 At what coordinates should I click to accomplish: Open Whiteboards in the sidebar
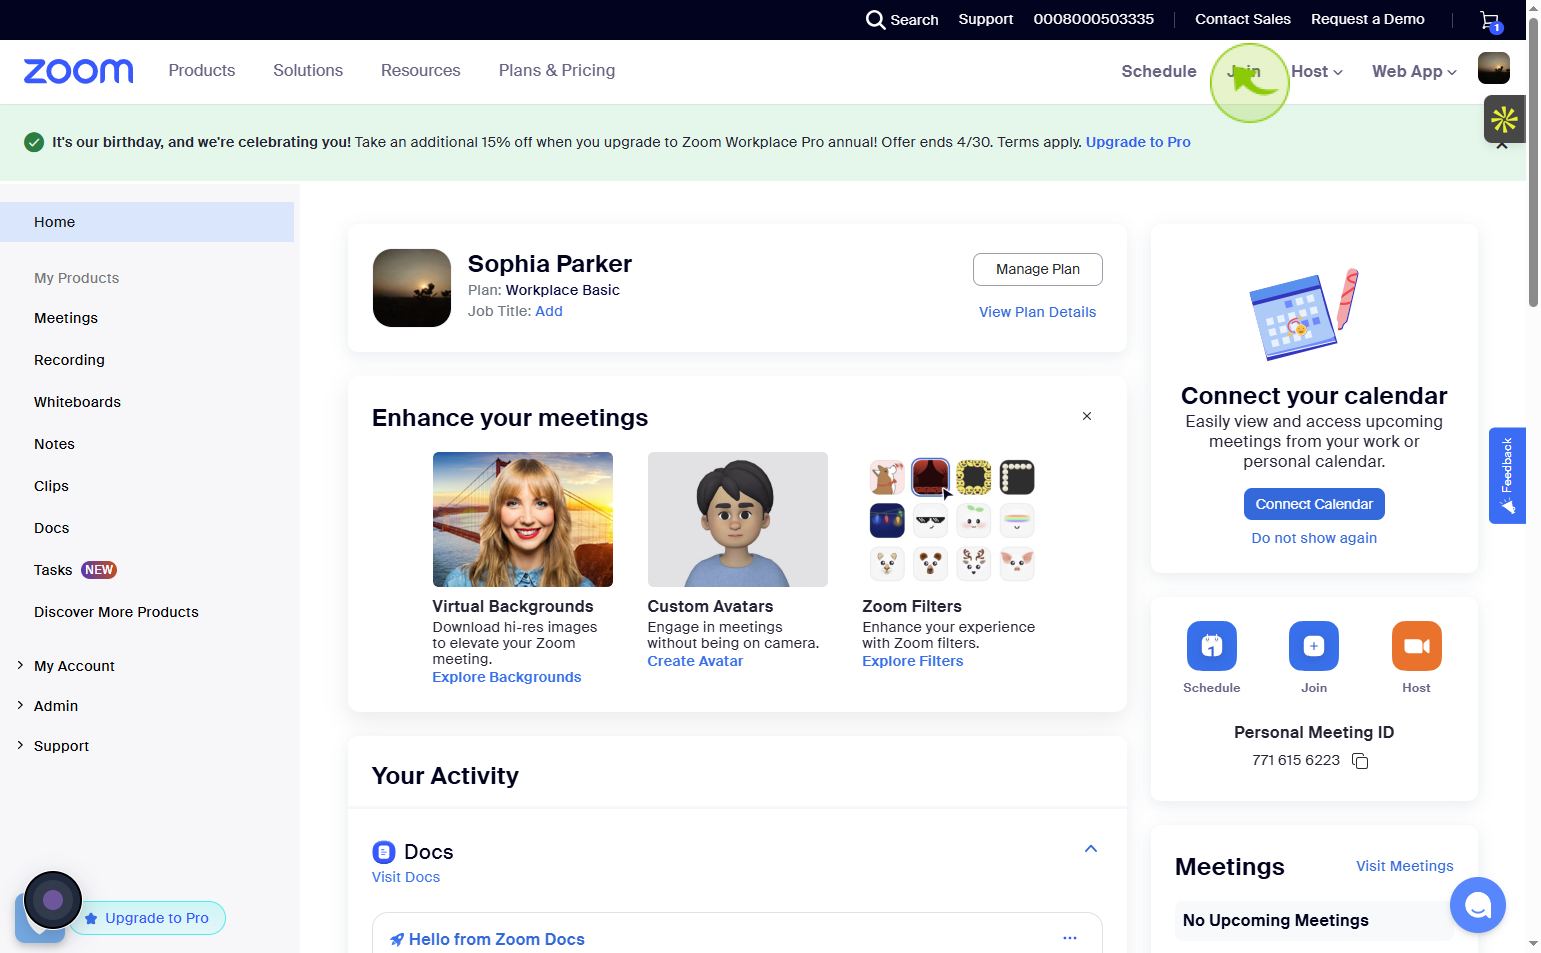pos(77,402)
